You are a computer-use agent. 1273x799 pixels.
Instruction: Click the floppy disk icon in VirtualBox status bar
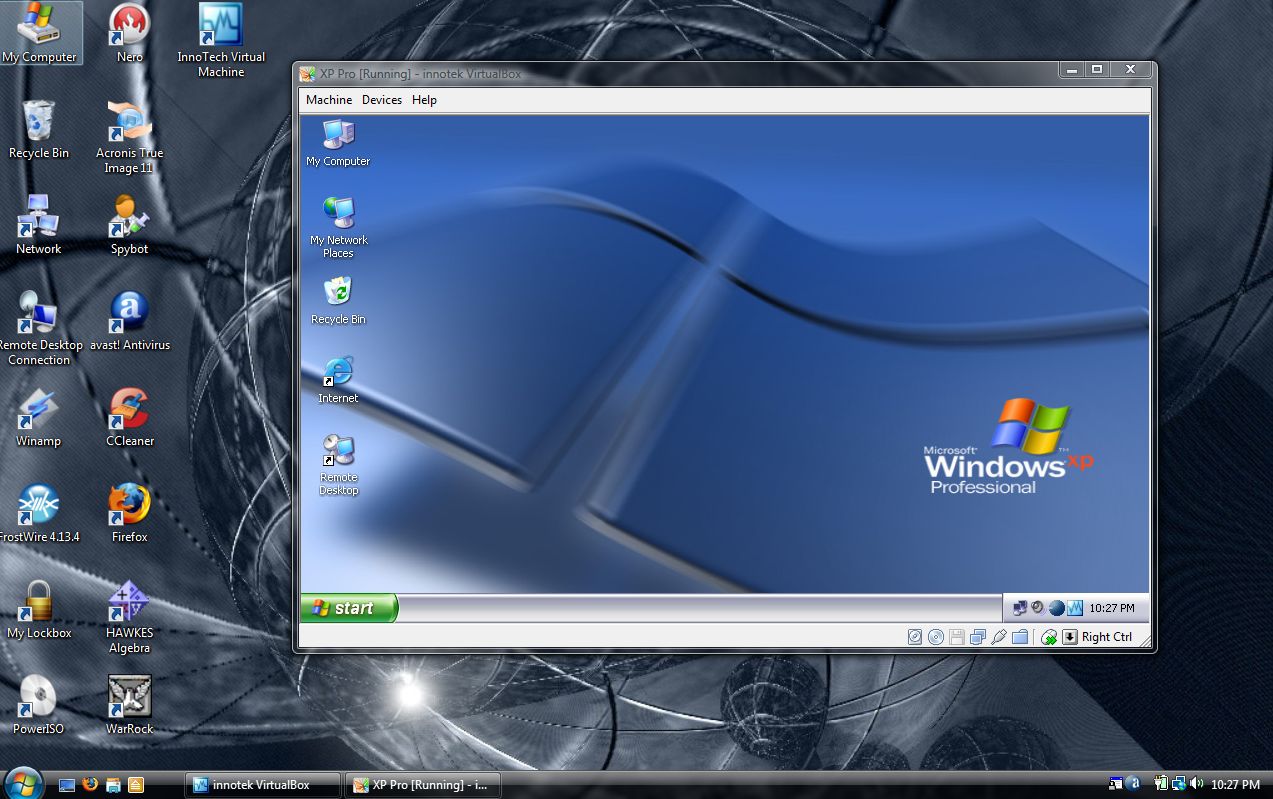957,637
